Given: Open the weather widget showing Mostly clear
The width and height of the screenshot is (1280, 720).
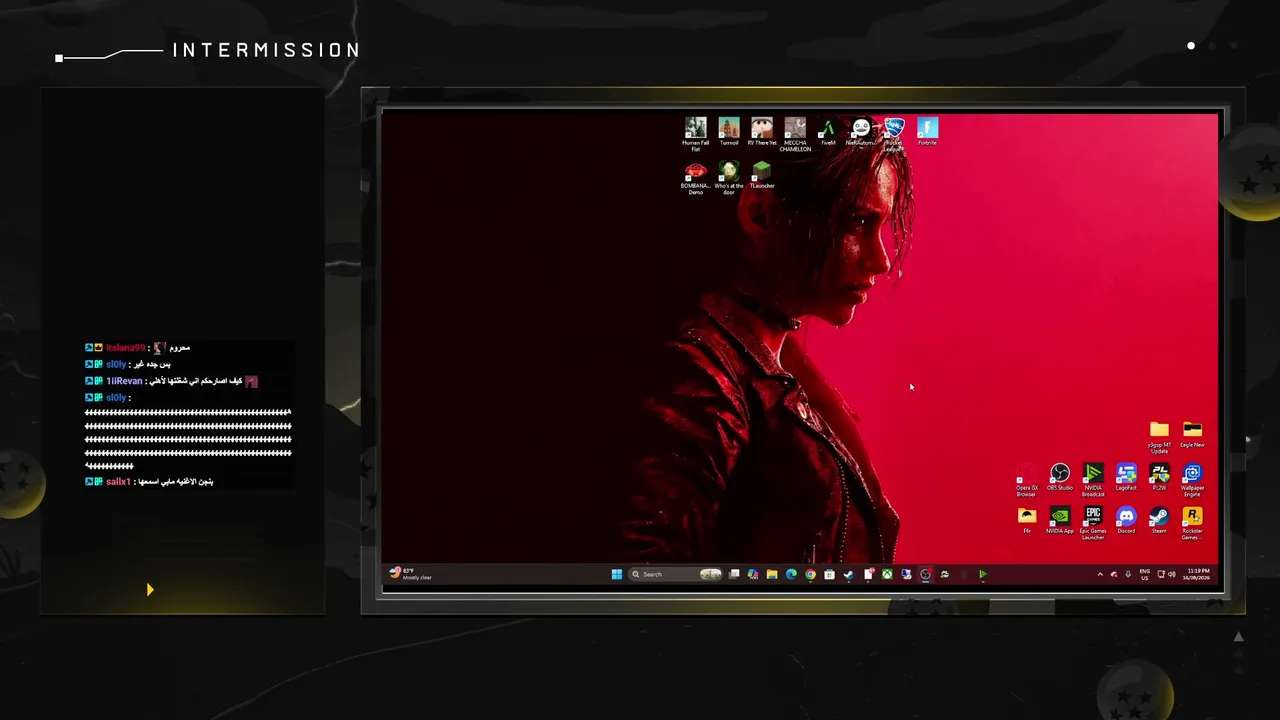Looking at the screenshot, I should point(412,574).
